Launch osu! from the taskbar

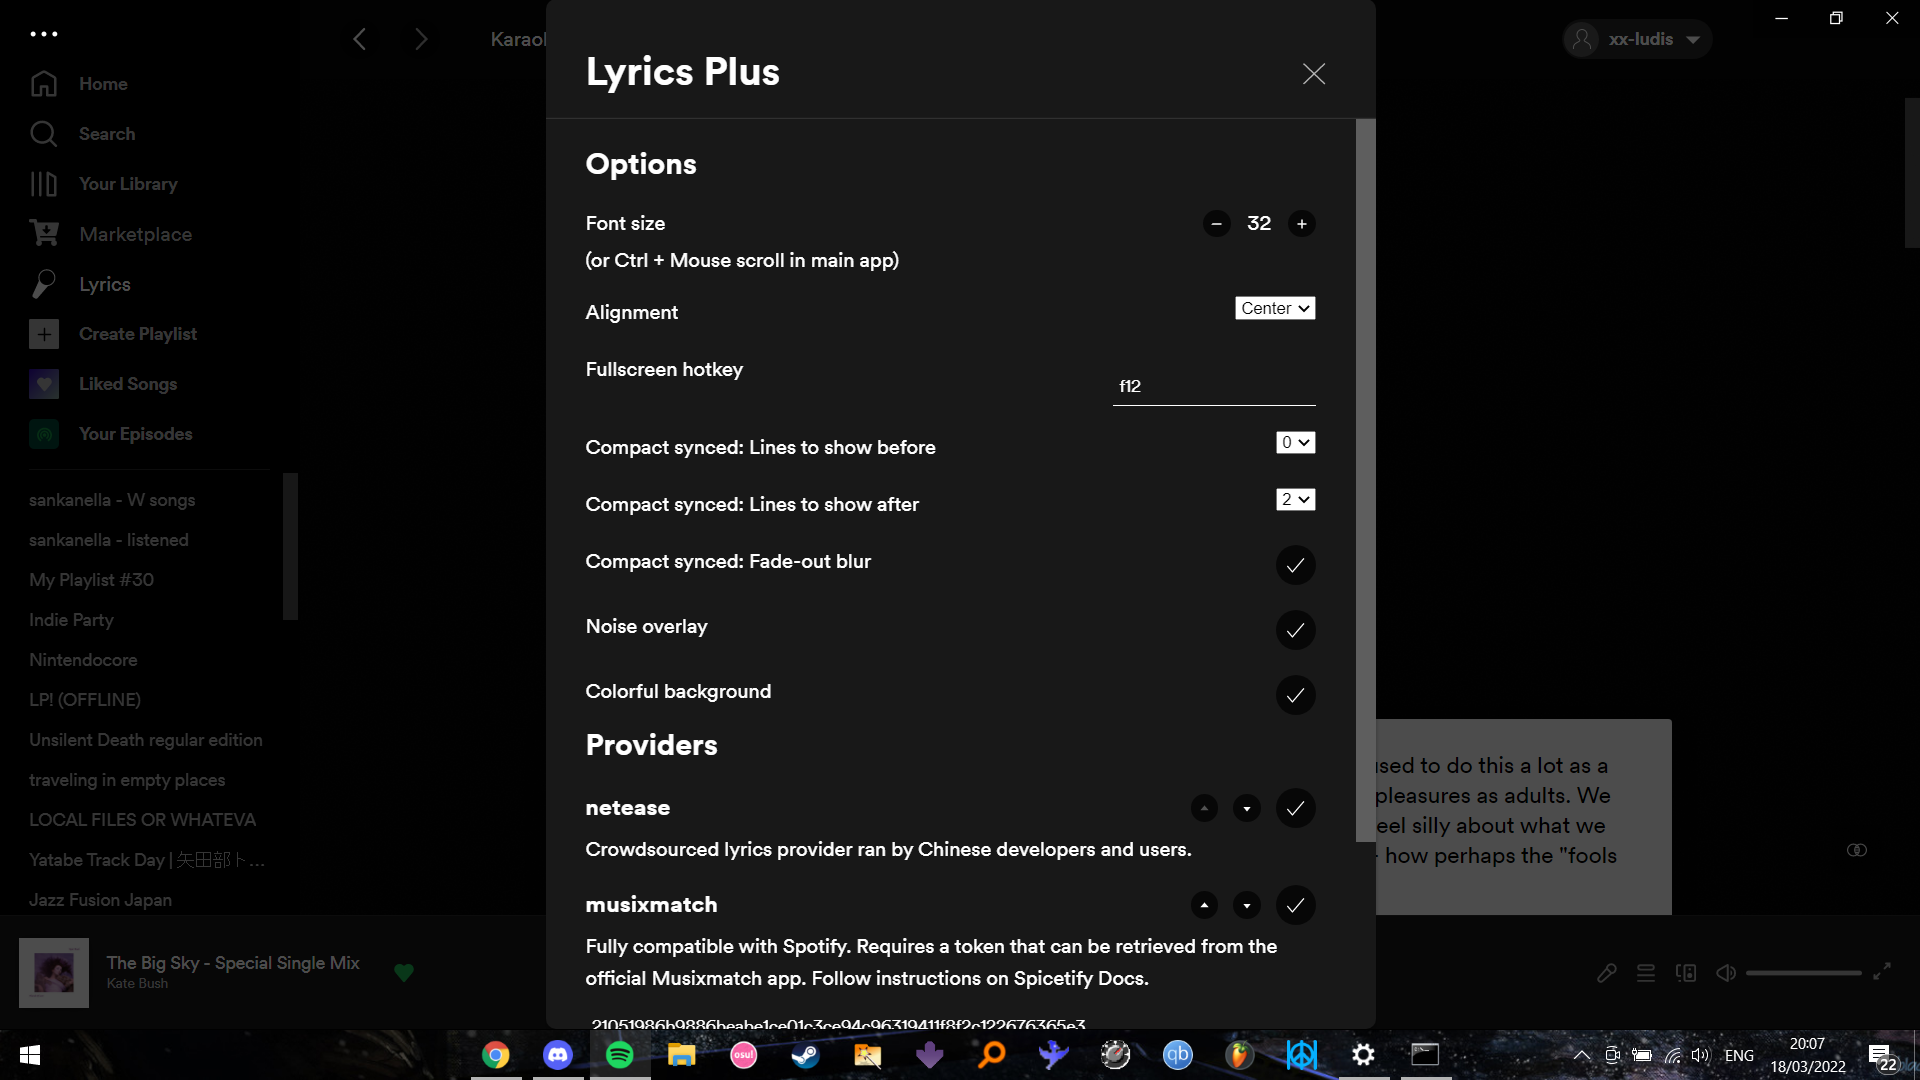[x=743, y=1055]
